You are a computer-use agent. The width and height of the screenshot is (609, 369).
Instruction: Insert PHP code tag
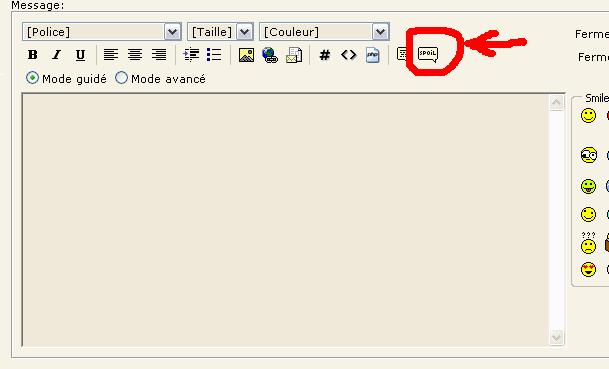372,55
